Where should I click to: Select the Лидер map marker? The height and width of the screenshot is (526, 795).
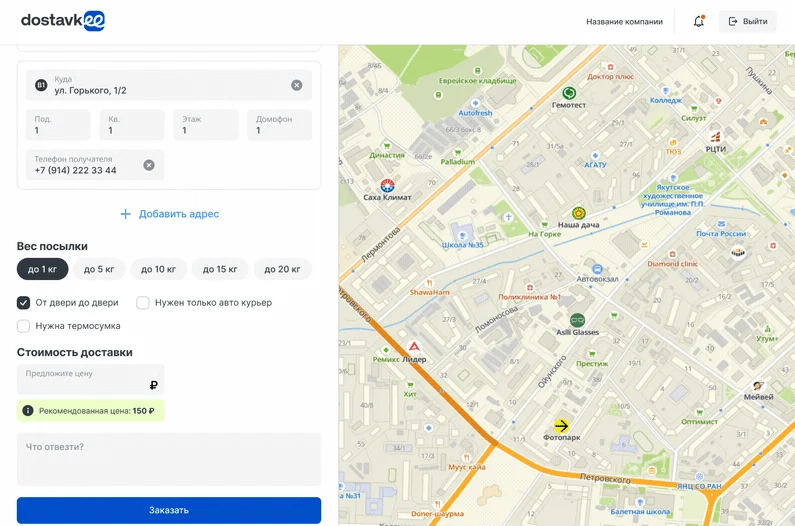[414, 346]
